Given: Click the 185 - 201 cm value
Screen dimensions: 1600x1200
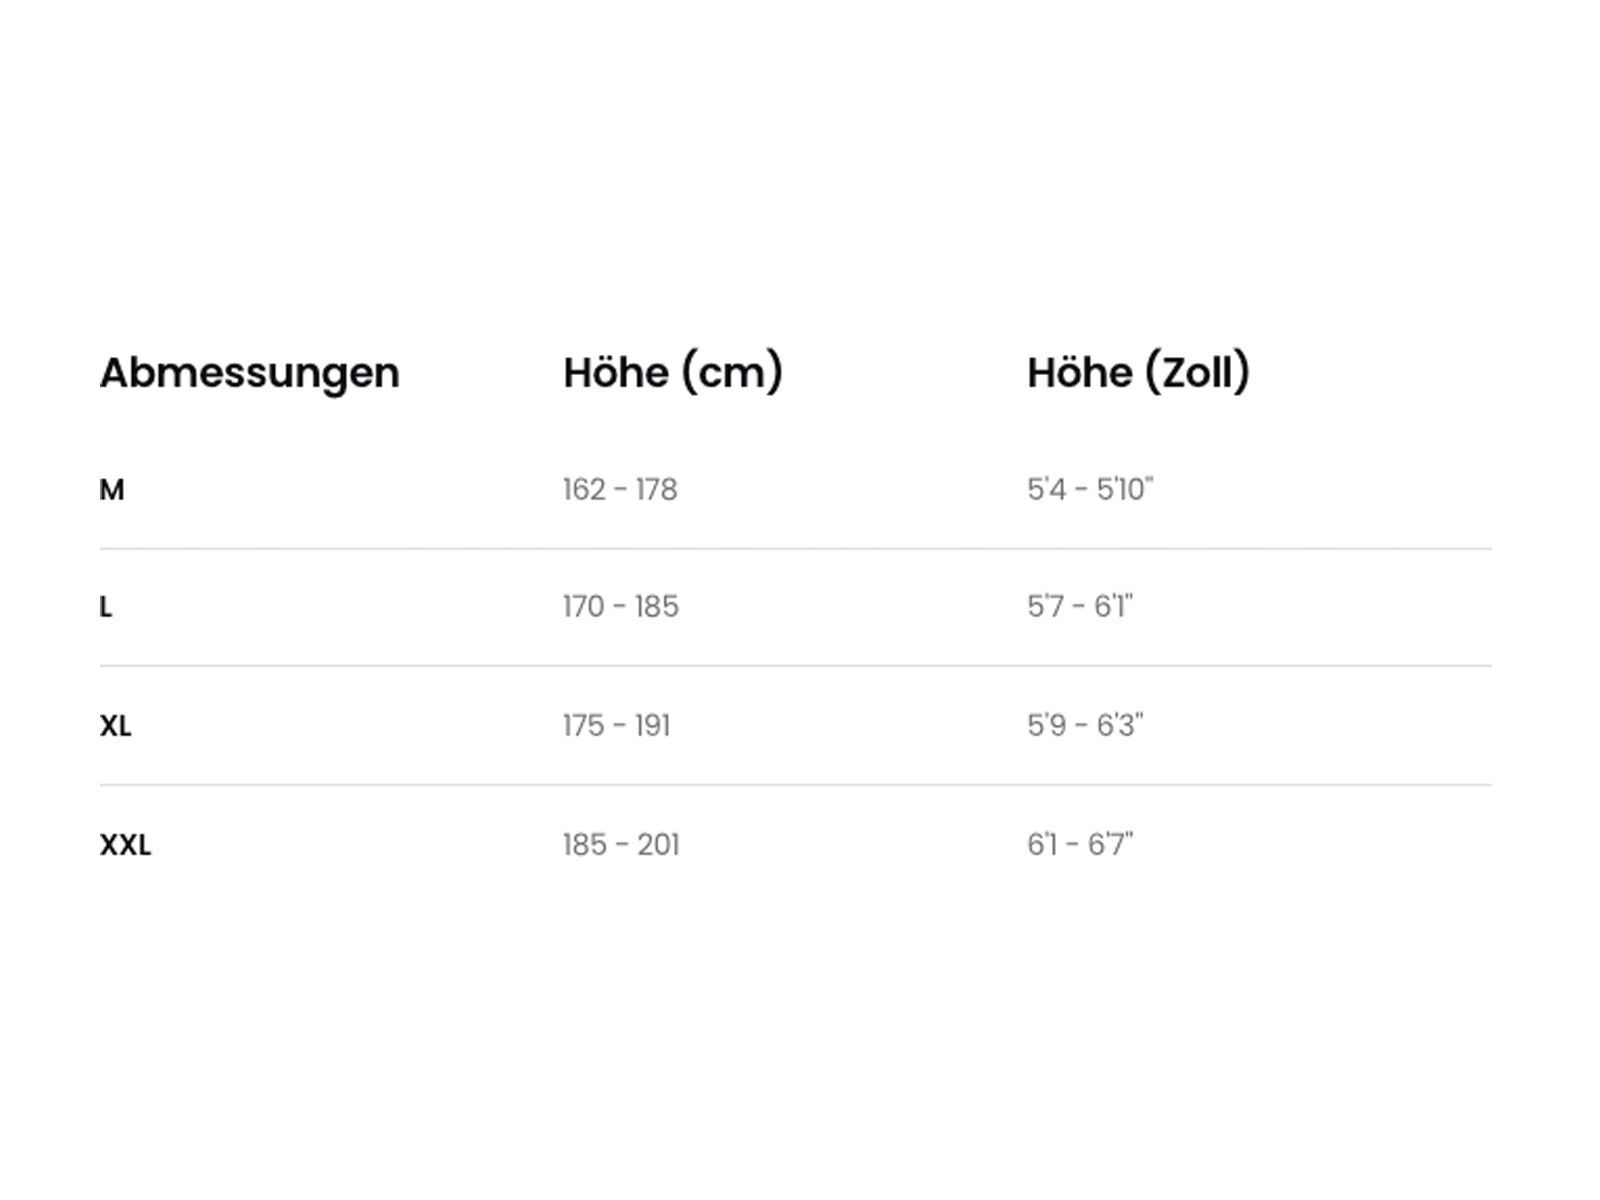Looking at the screenshot, I should click(x=620, y=845).
